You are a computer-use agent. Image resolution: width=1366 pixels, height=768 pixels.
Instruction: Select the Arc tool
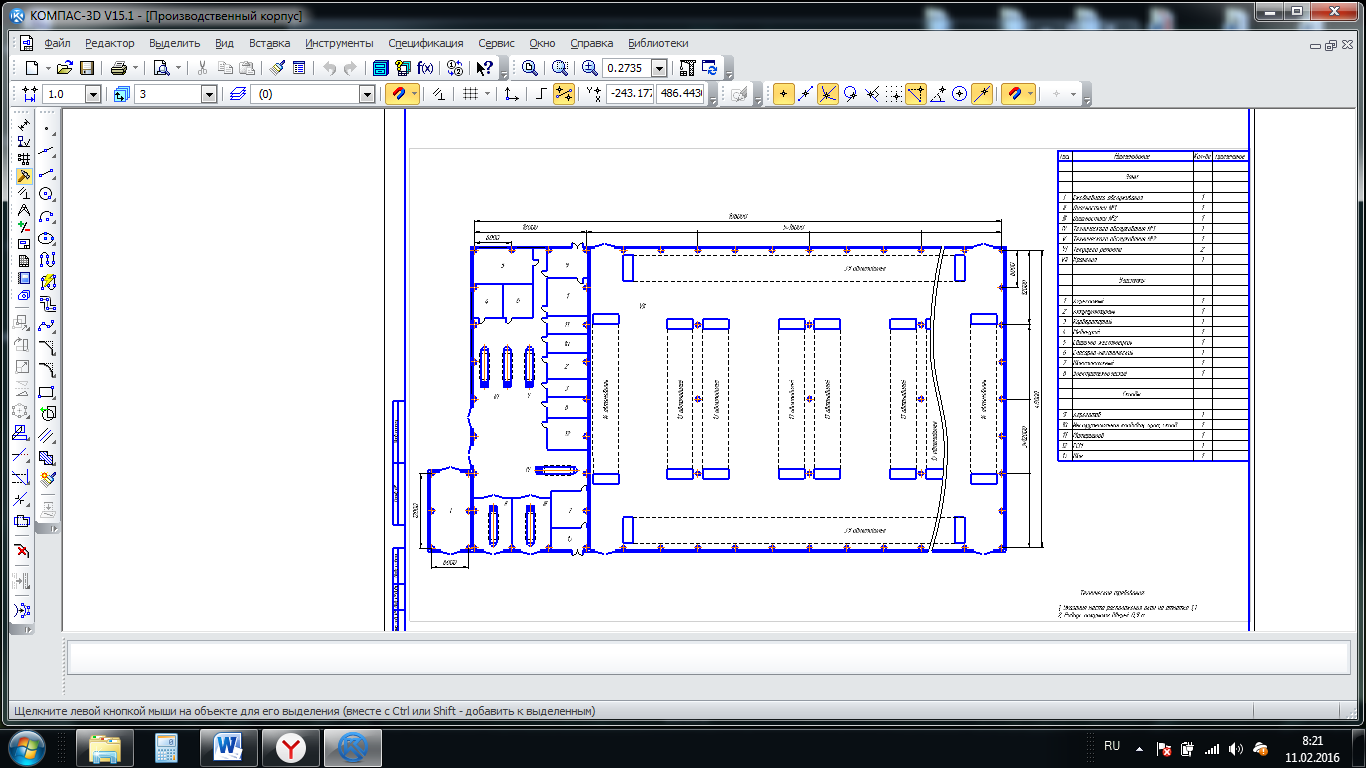(47, 217)
